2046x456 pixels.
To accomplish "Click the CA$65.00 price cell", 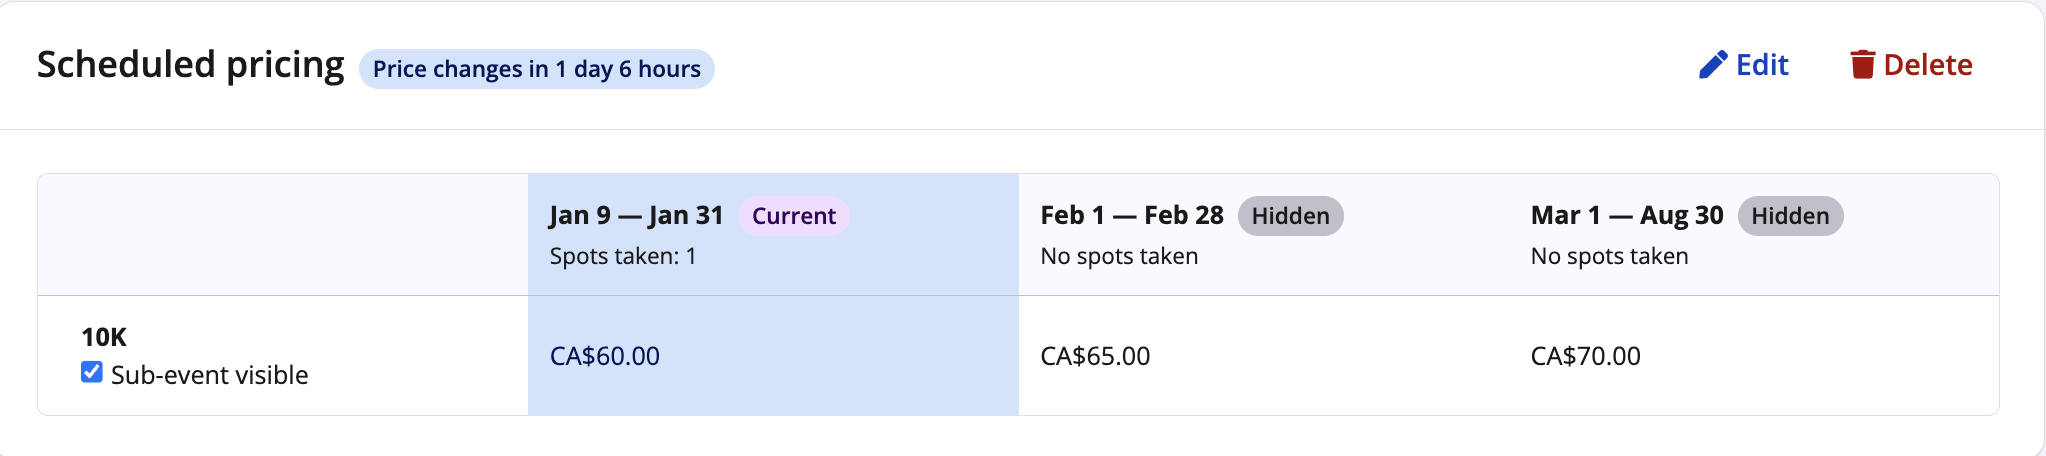I will coord(1095,356).
